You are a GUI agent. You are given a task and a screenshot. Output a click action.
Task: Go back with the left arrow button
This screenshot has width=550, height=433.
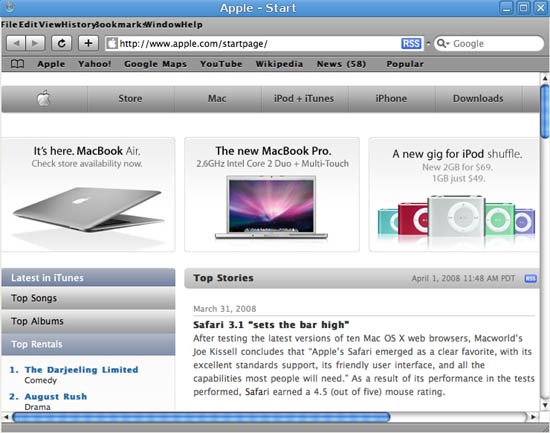tap(16, 44)
